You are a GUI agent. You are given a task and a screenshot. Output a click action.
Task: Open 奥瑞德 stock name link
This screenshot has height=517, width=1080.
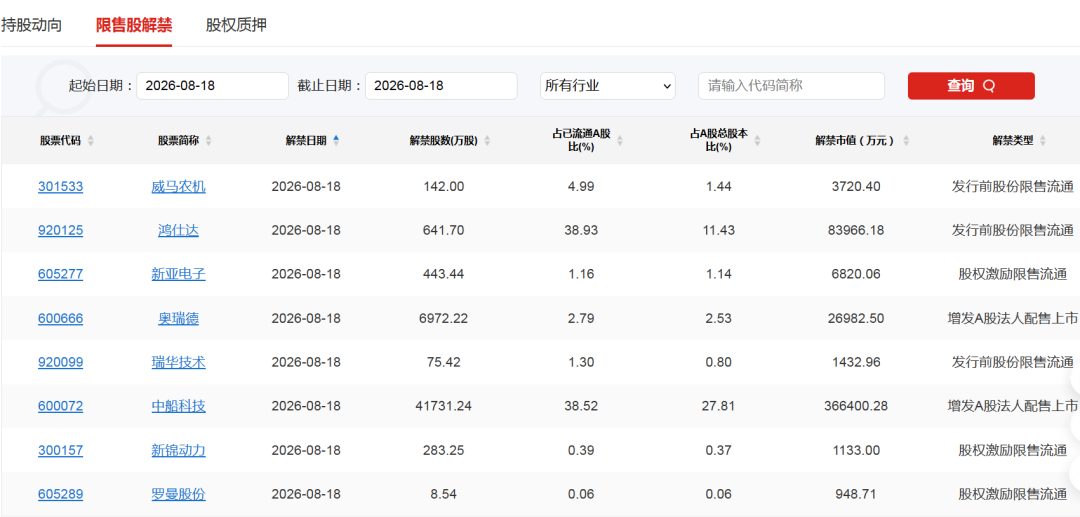pyautogui.click(x=178, y=318)
